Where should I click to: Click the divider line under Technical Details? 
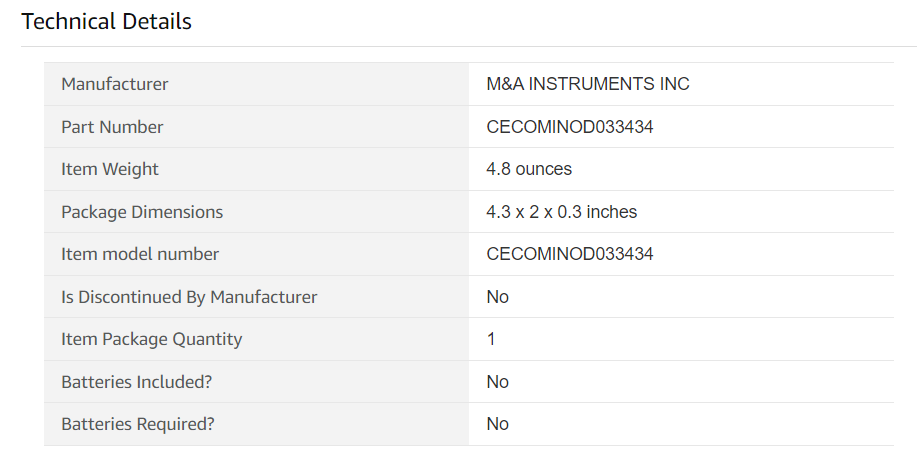(x=469, y=46)
